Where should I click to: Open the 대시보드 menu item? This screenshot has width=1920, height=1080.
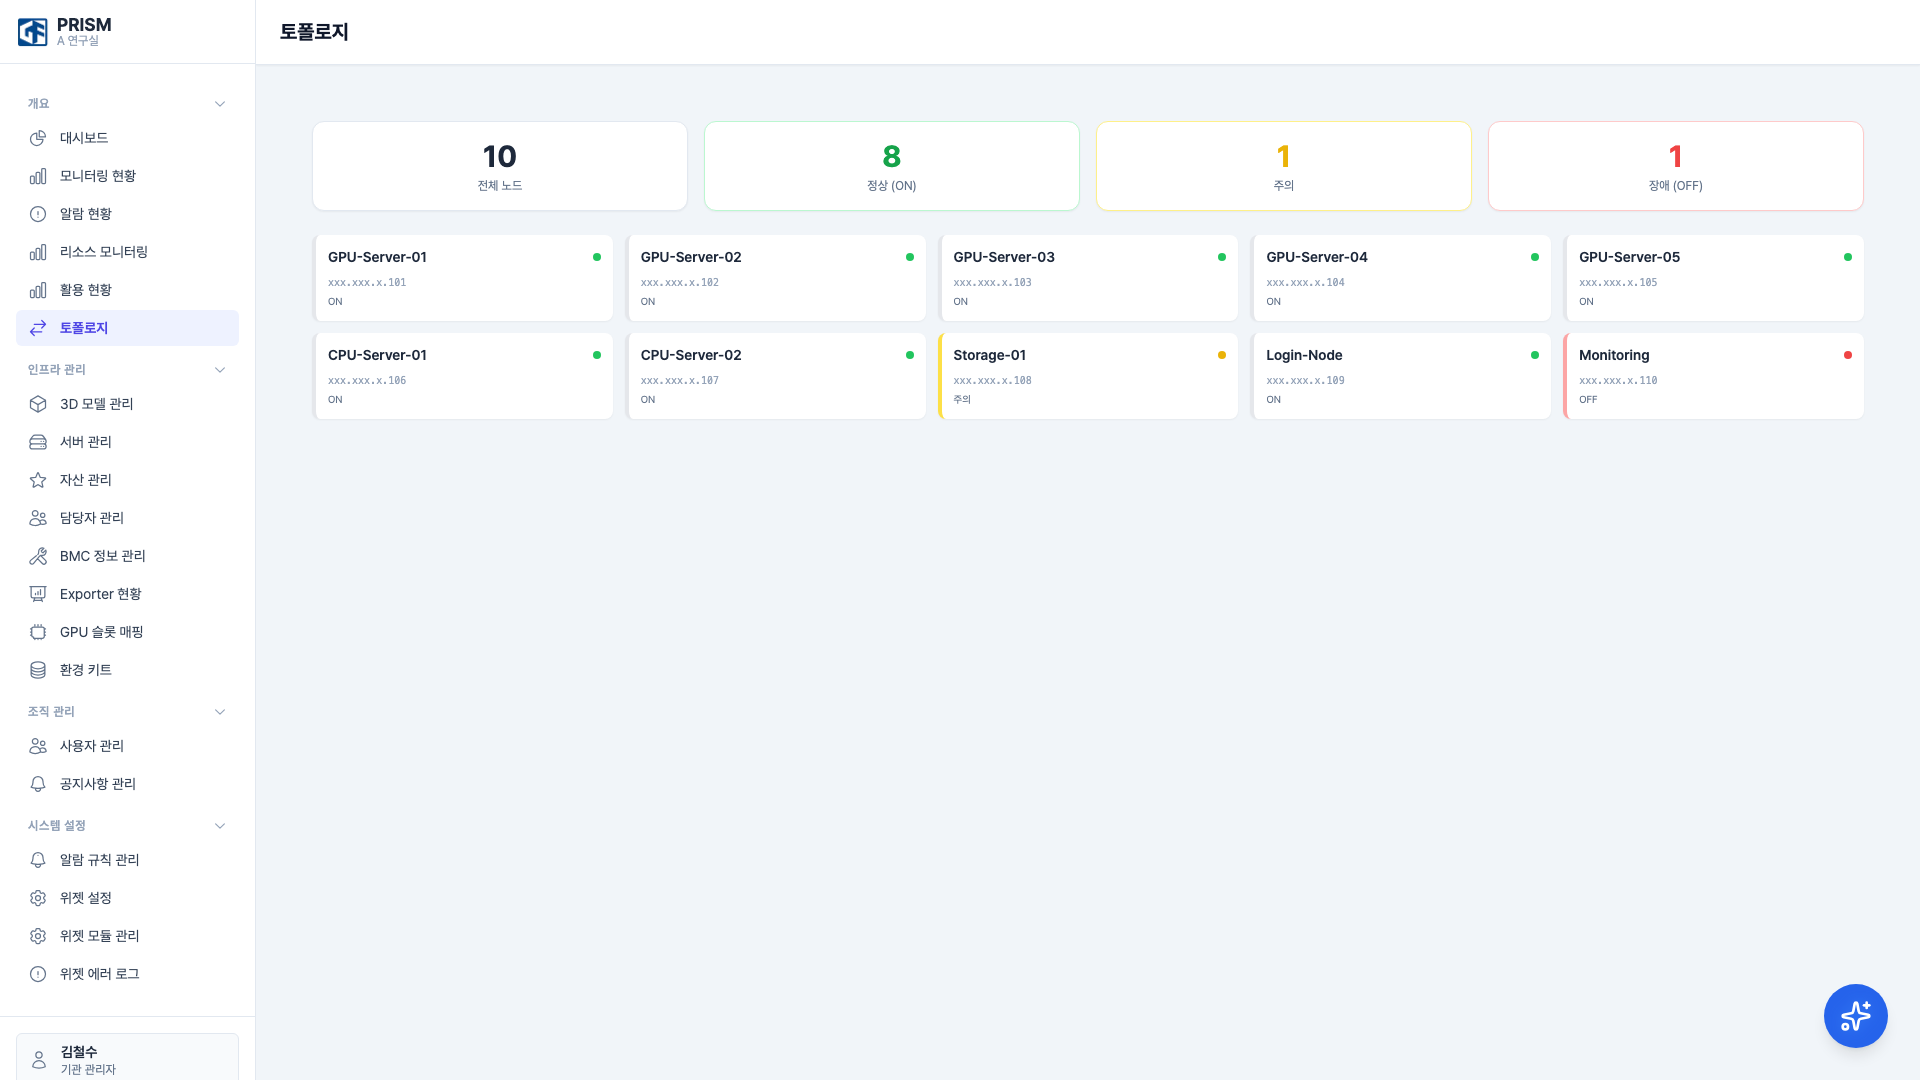point(127,138)
